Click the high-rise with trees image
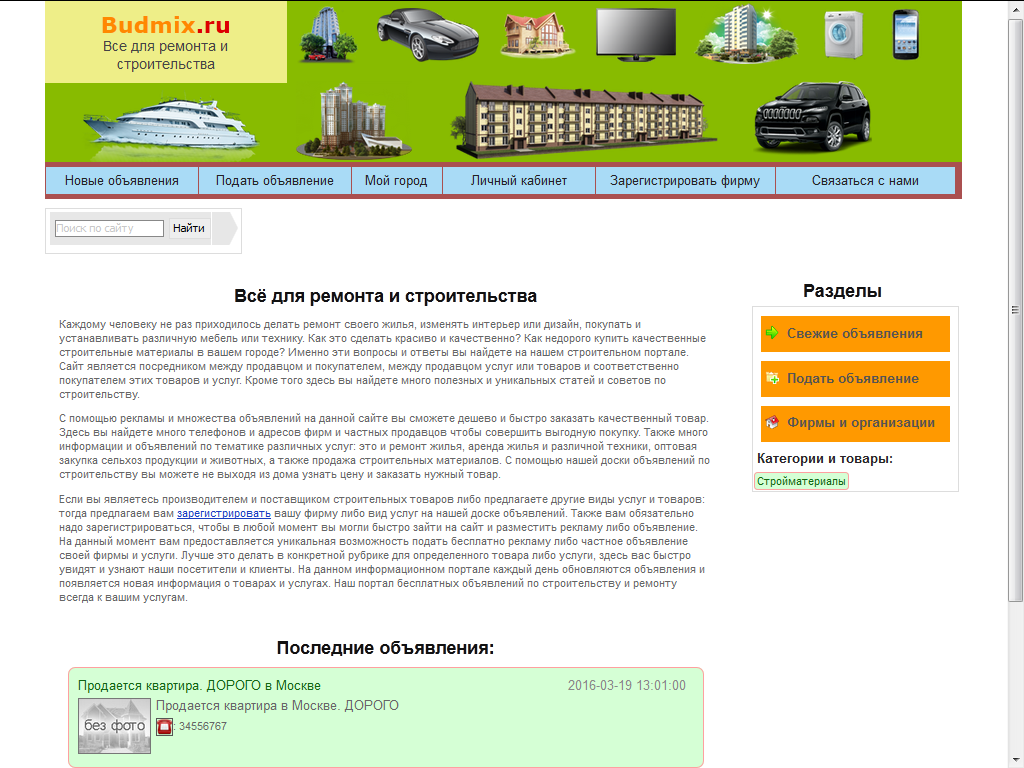The height and width of the screenshot is (768, 1024). 746,34
